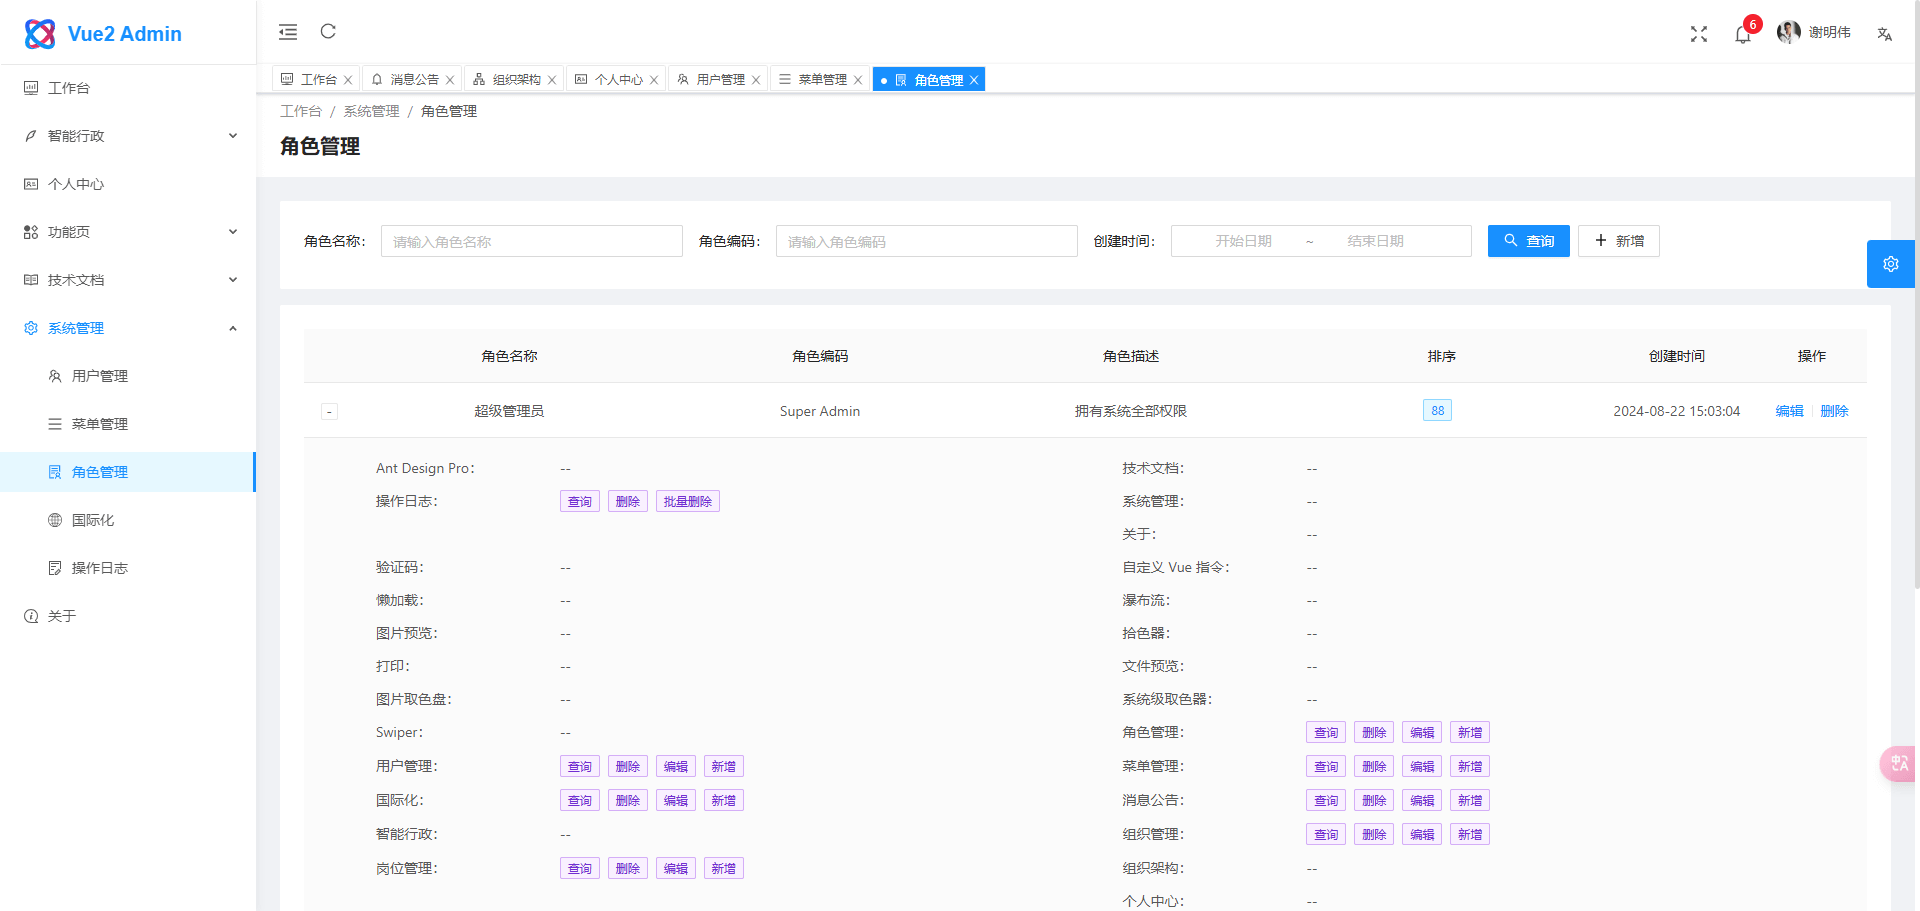Expand the 智能行政 sidebar menu
The width and height of the screenshot is (1920, 911).
click(128, 136)
